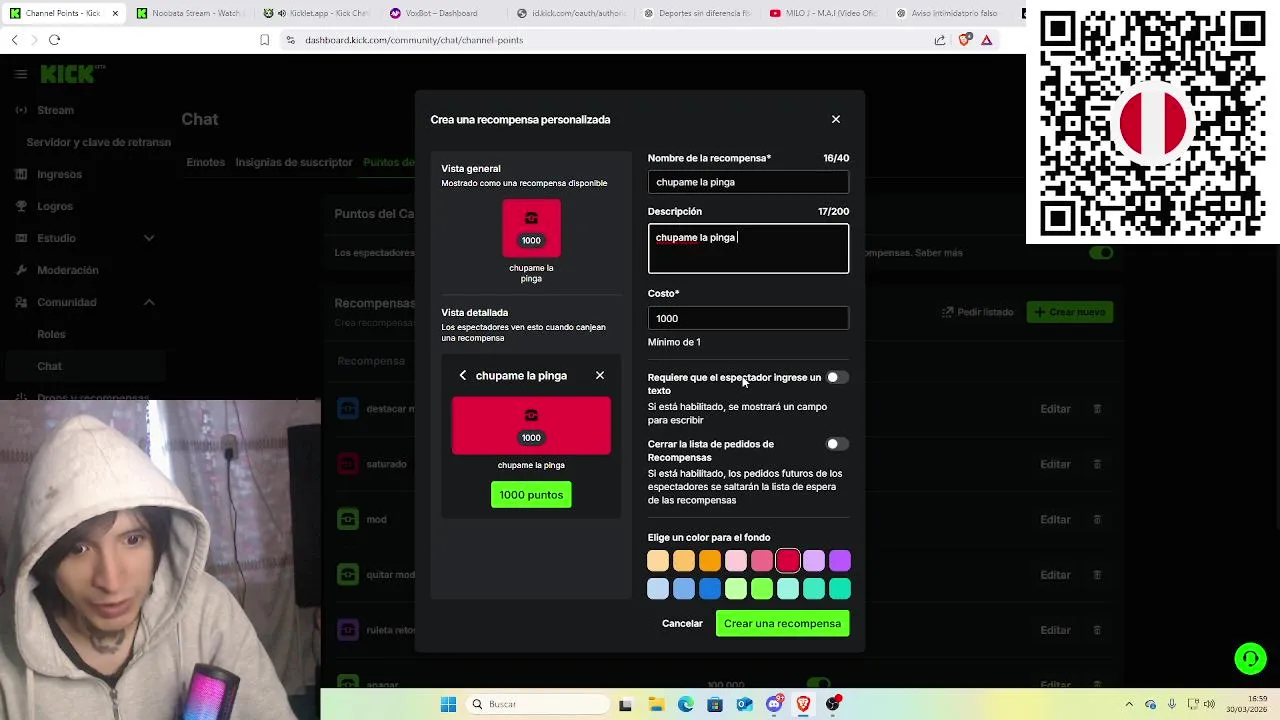1280x720 pixels.
Task: Open the hamburger menu beside the Kick logo
Action: (20, 74)
